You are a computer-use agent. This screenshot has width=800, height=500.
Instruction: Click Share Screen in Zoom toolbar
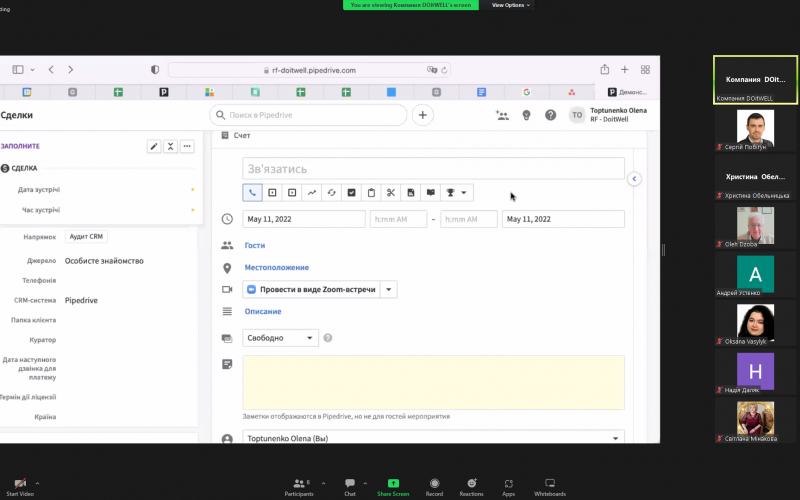click(393, 487)
